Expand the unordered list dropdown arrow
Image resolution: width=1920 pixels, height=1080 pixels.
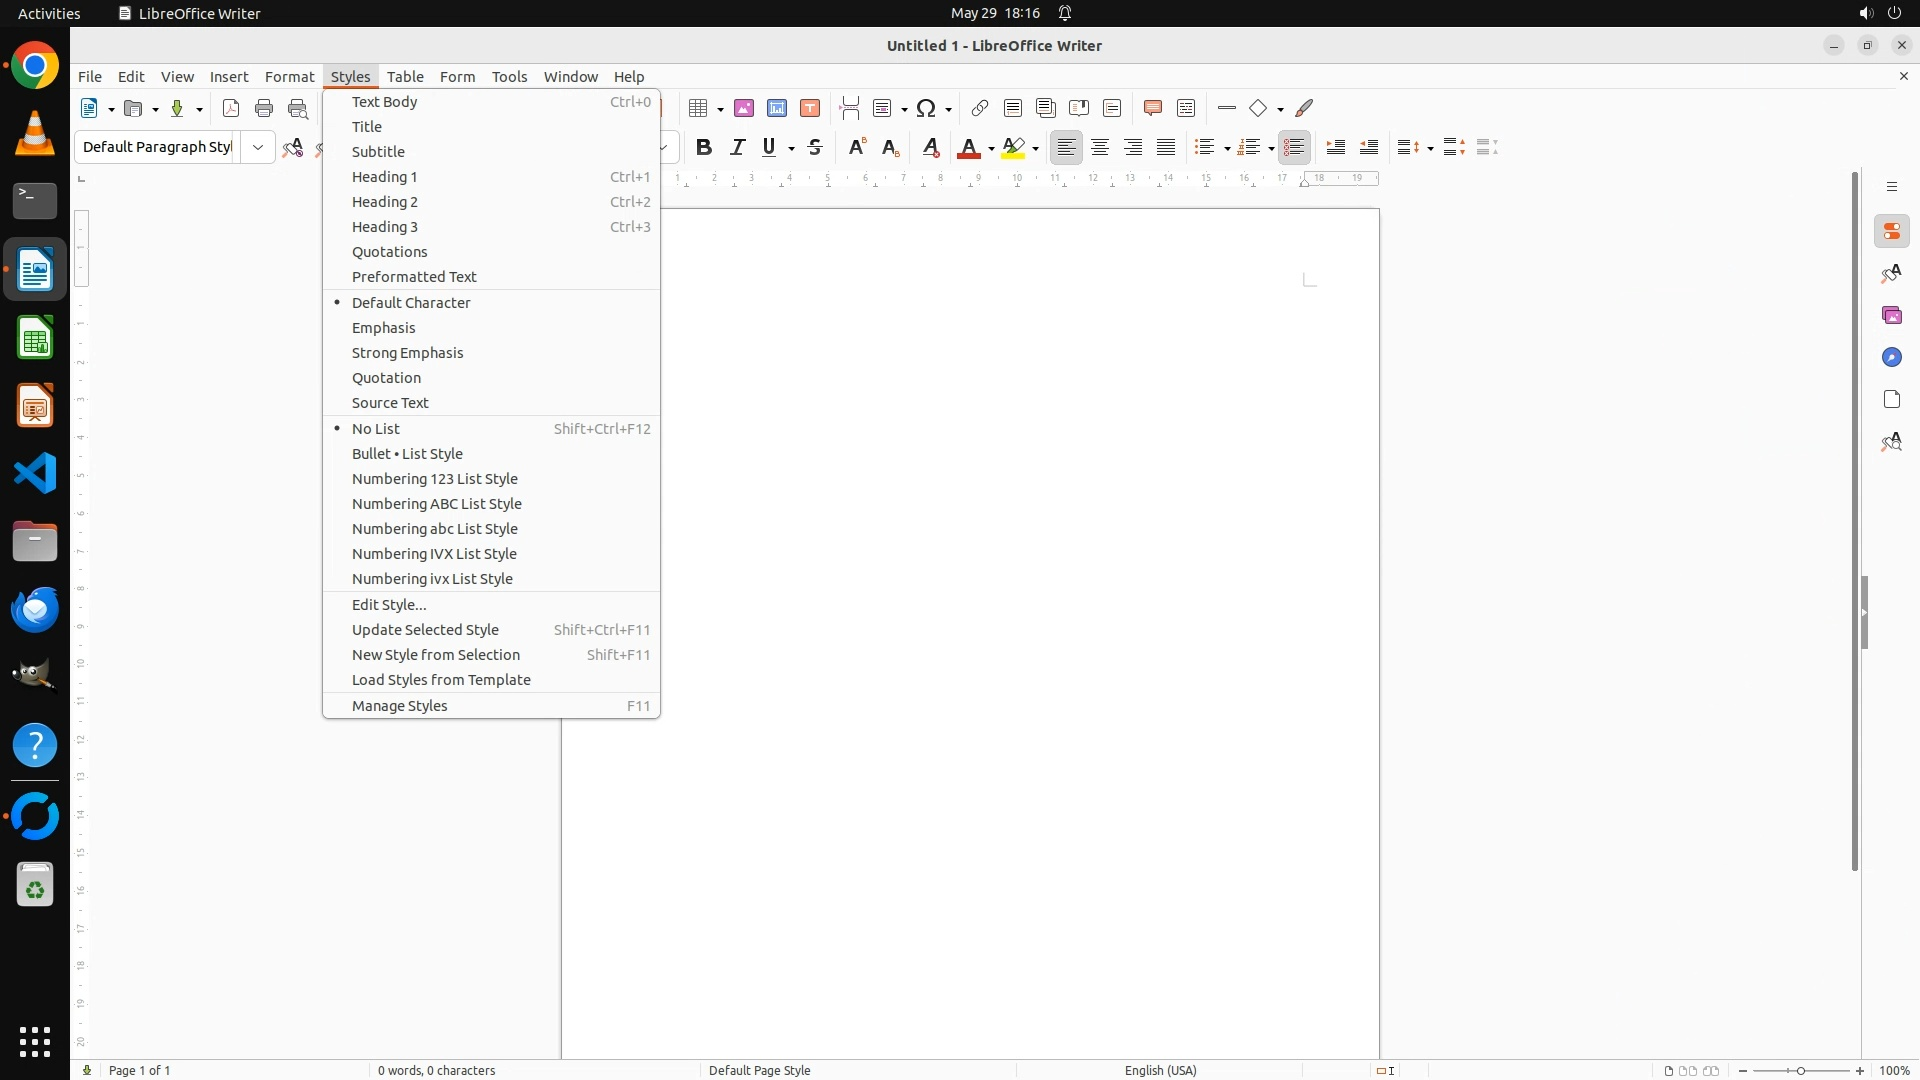[x=1227, y=148]
